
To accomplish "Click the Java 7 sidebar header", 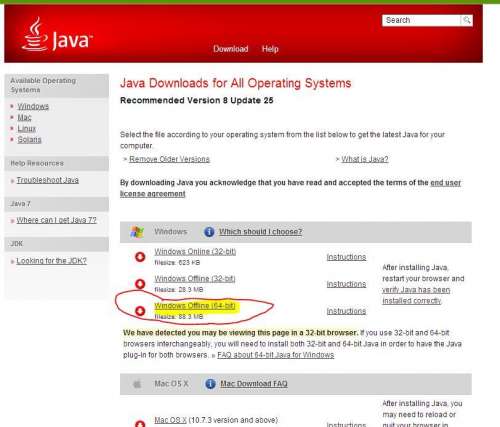I will point(57,204).
